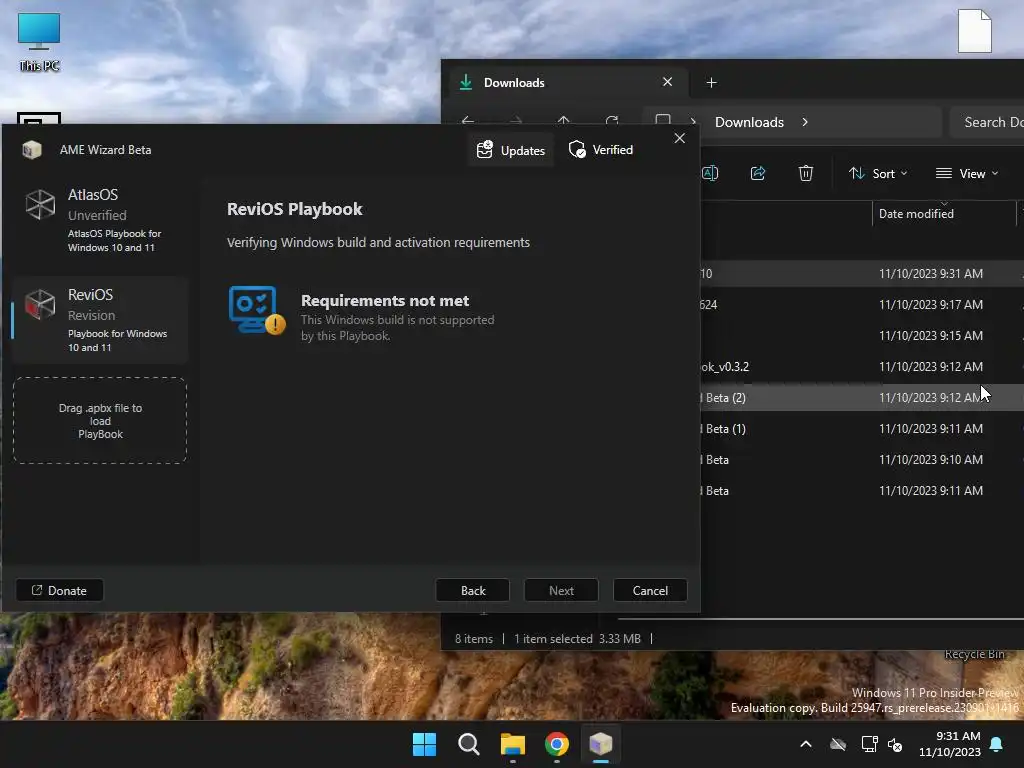Select the Beta (2) file row
Screen dimensions: 1024x768
[x=862, y=398]
